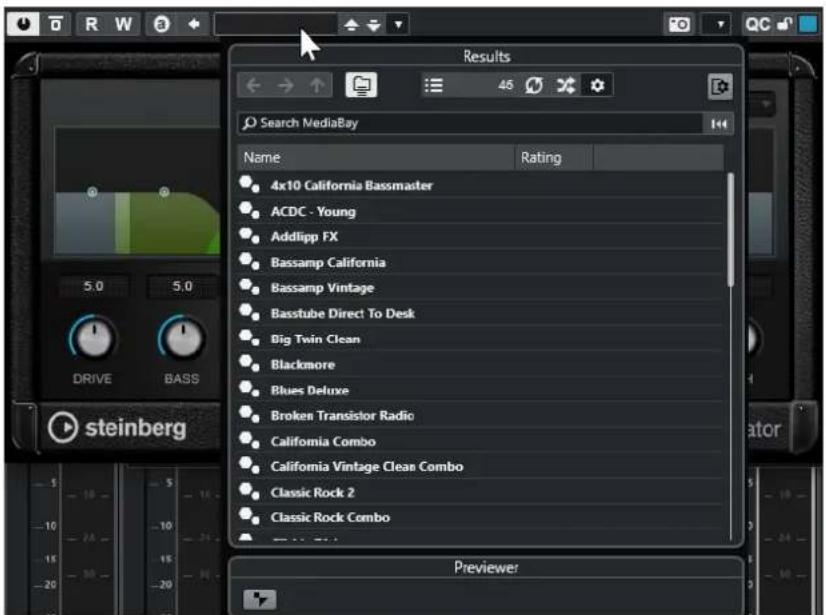
Task: Click the Steinberg logo
Action: [x=117, y=427]
